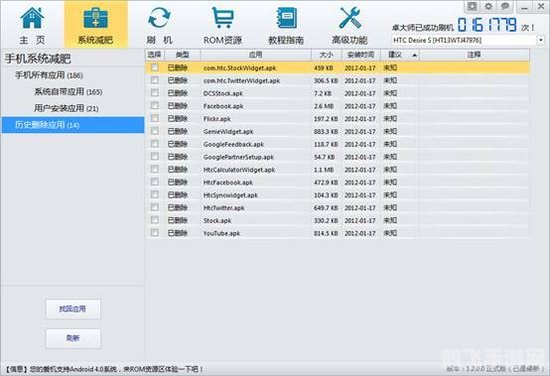Select the Facebook.apk file name

tap(223, 106)
